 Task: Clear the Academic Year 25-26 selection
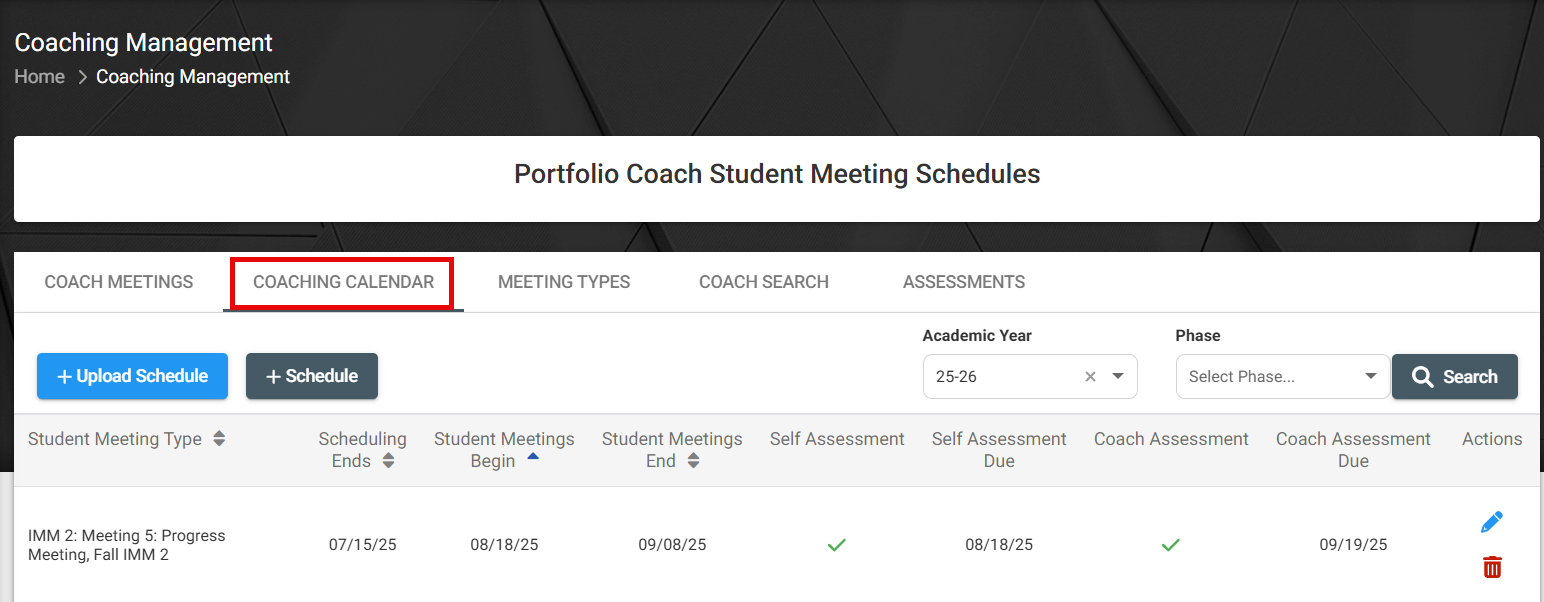[x=1090, y=377]
